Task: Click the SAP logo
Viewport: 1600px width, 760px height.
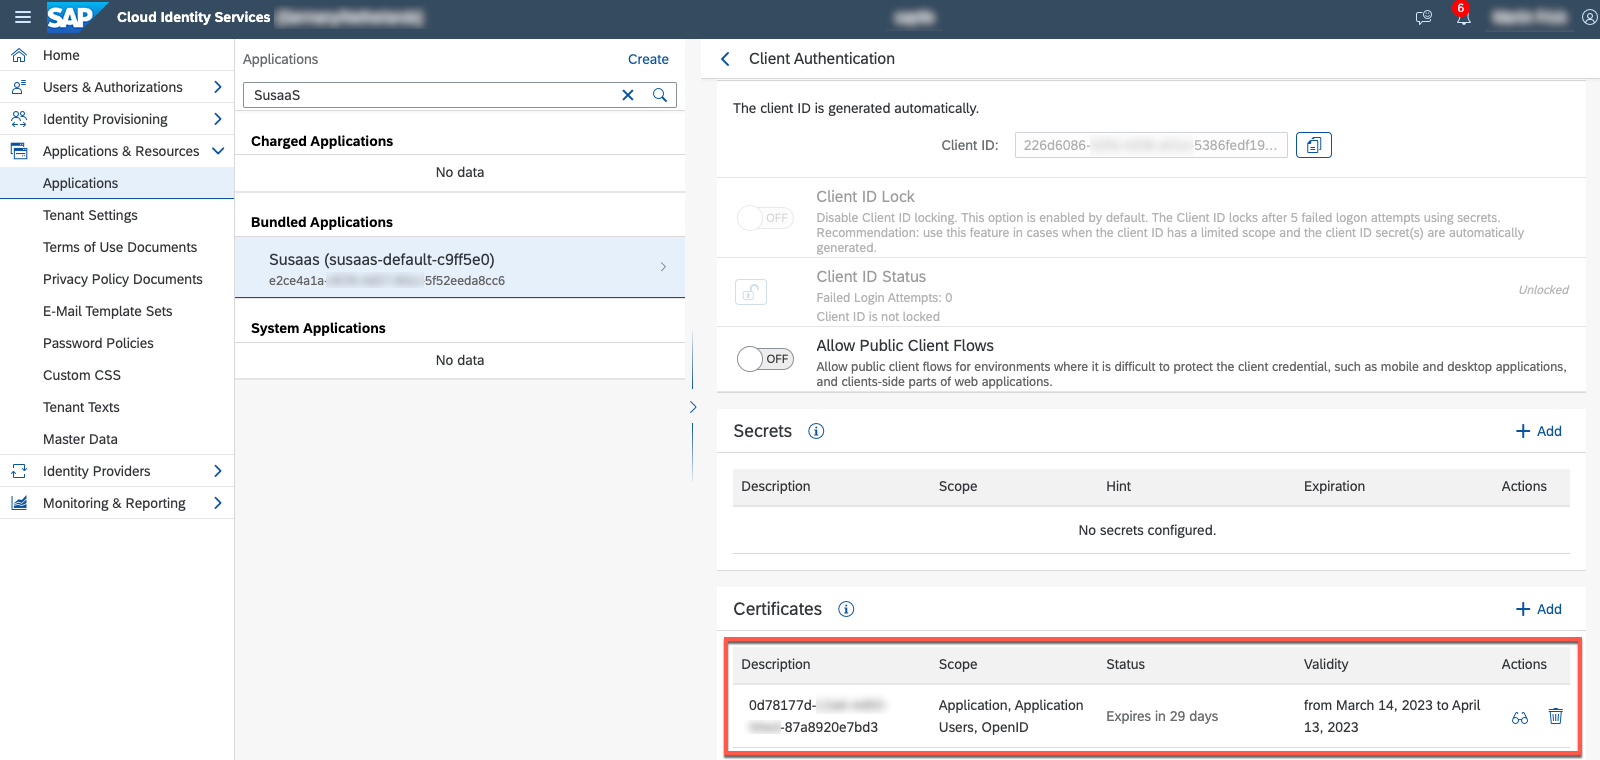Action: pyautogui.click(x=76, y=17)
